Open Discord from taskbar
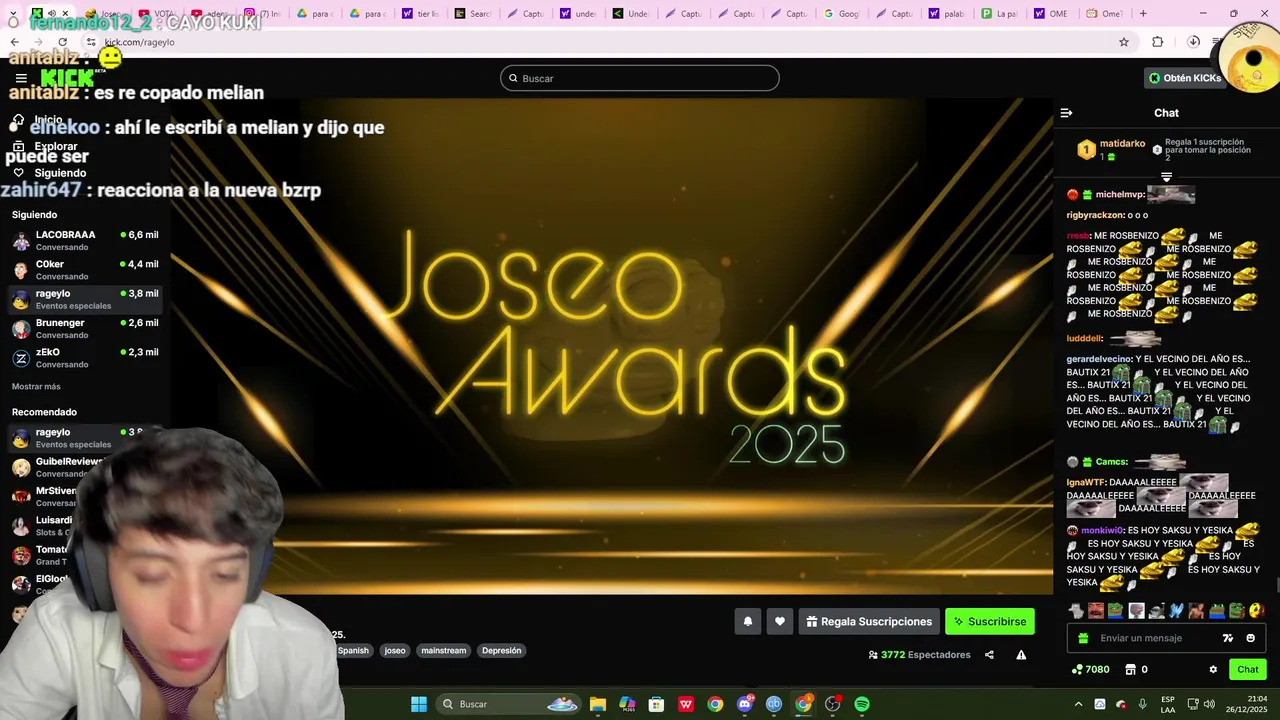The height and width of the screenshot is (720, 1280). 745,704
